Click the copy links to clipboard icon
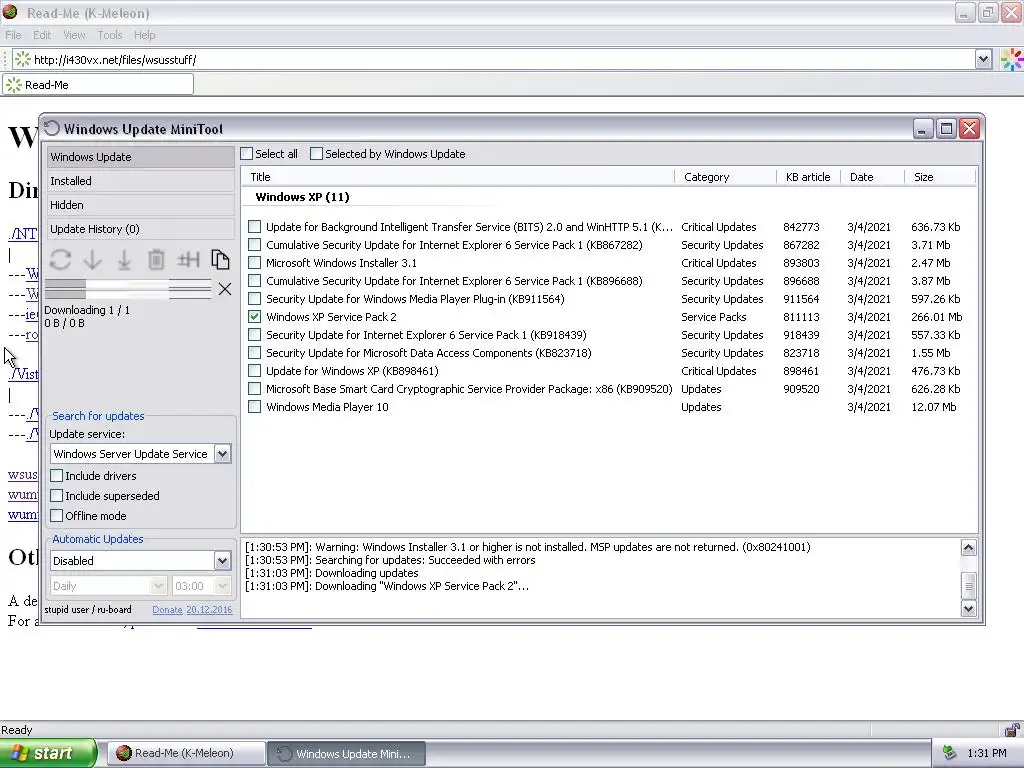Viewport: 1024px width, 768px height. [220, 260]
